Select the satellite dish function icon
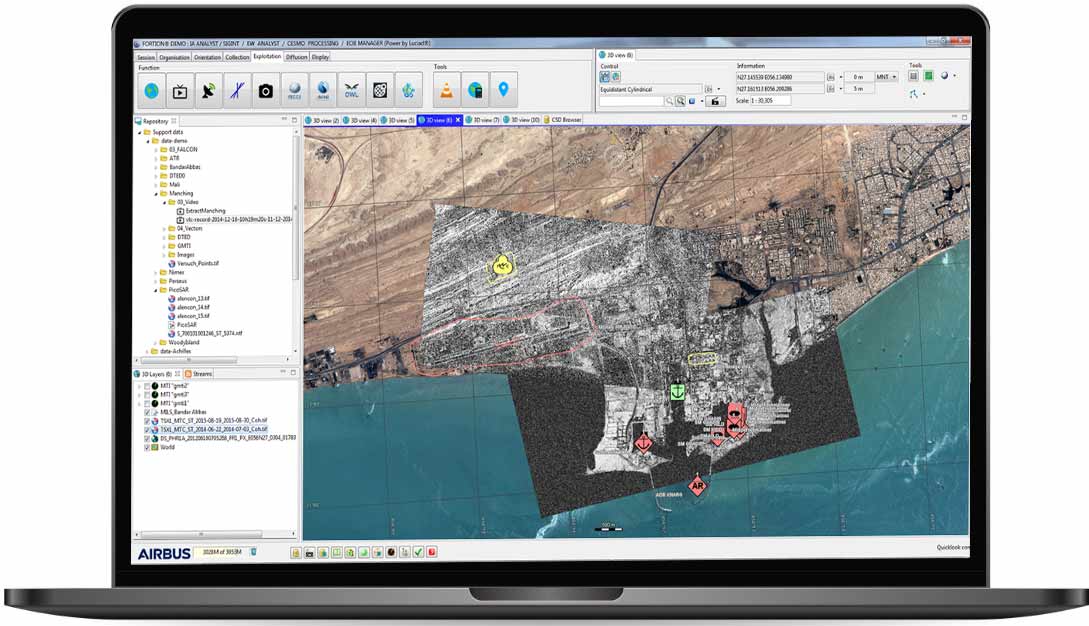The width and height of the screenshot is (1089, 626). [x=208, y=91]
